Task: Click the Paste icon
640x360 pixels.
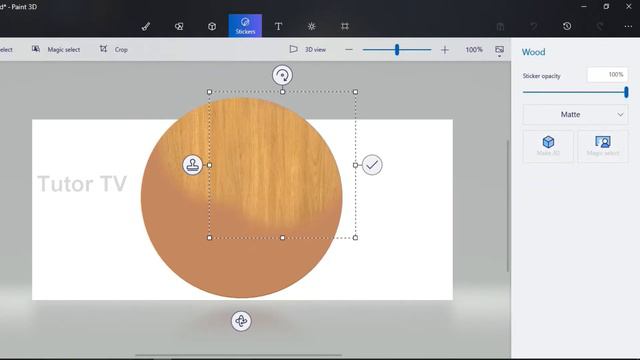Action: [500, 27]
